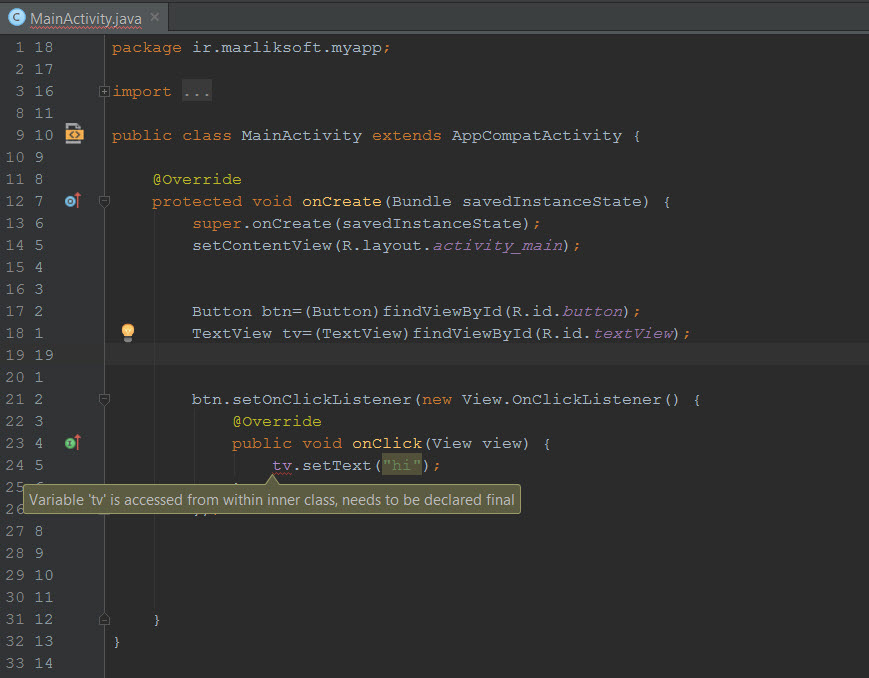Switch to the MainActivity.java tab
The image size is (869, 678).
tap(85, 18)
